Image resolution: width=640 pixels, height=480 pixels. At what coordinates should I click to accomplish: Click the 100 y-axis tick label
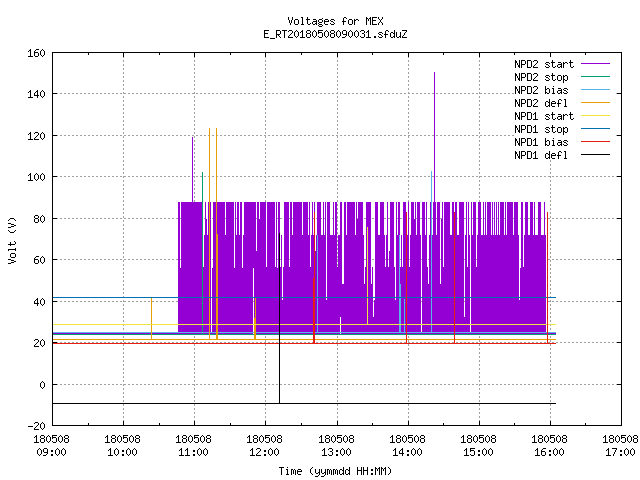36,177
